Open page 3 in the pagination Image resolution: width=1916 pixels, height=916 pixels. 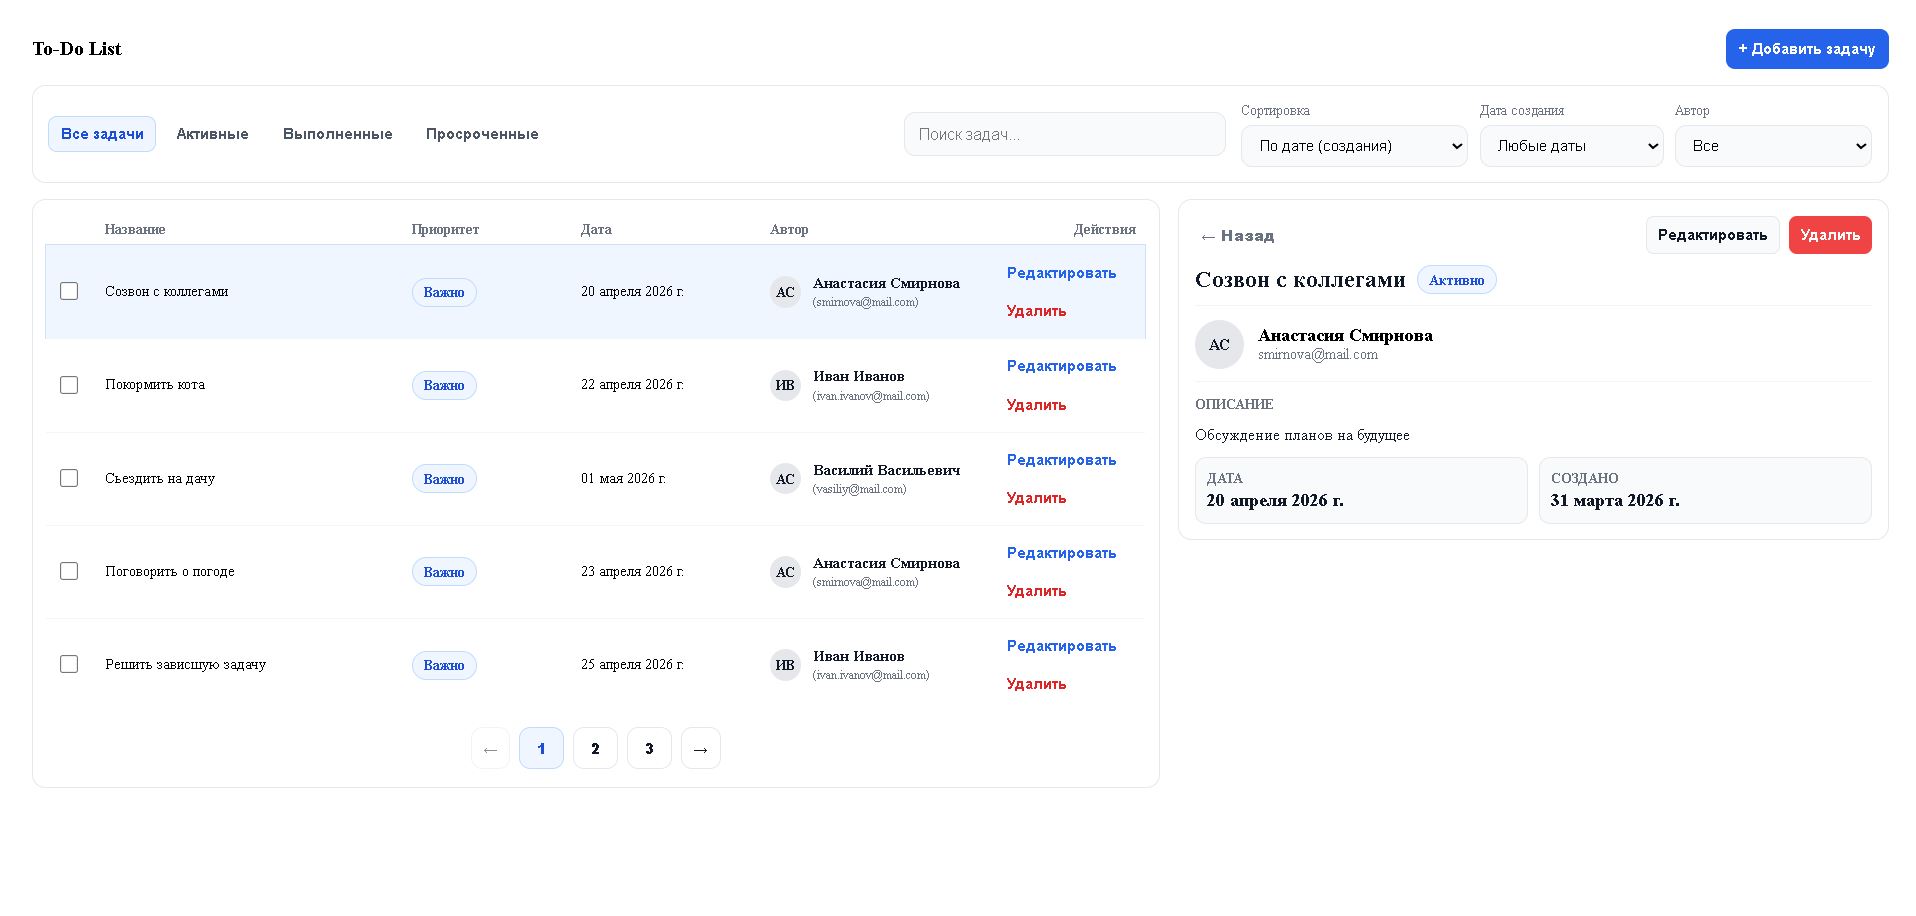tap(649, 749)
